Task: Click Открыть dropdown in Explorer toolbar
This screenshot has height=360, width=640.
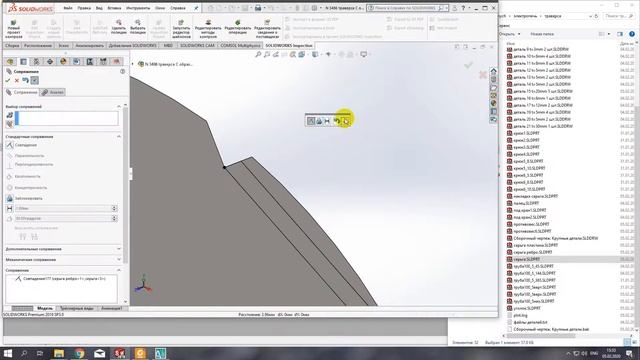Action: pos(509,34)
